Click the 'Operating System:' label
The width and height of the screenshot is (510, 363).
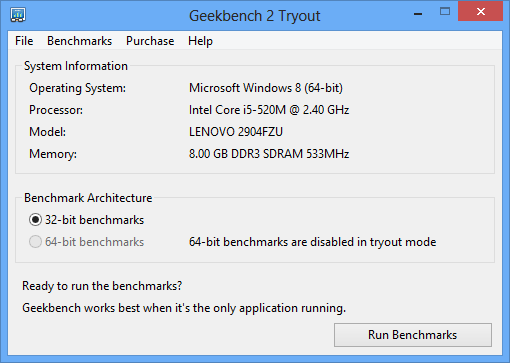tap(78, 88)
